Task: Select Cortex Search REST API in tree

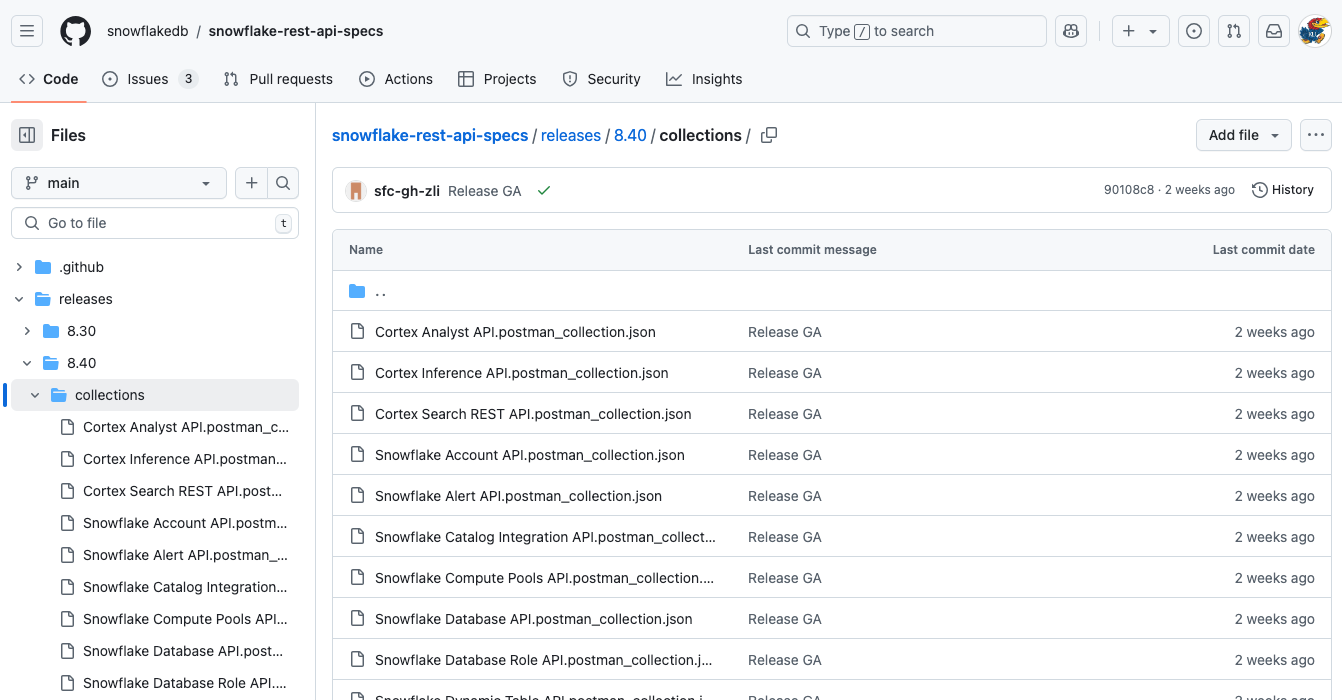Action: (x=185, y=491)
